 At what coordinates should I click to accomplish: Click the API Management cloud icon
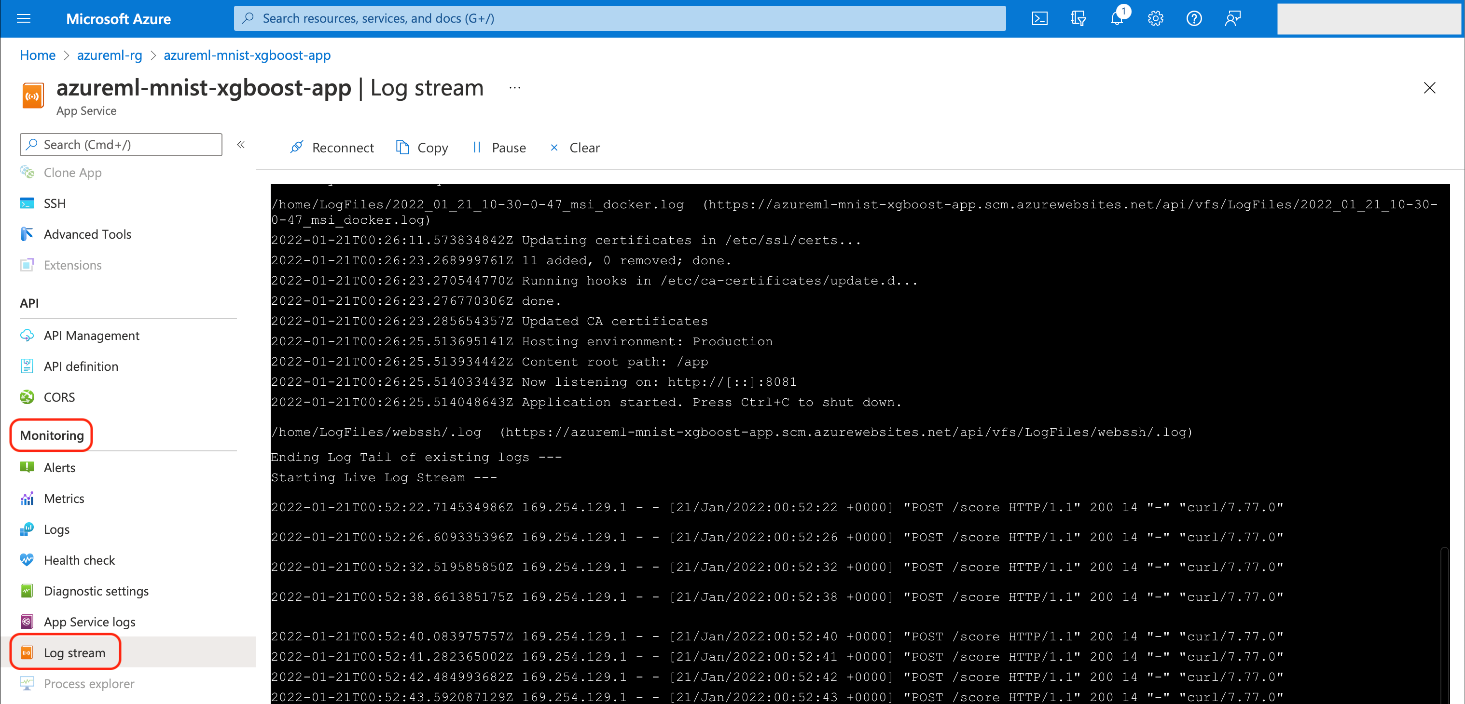pos(27,336)
